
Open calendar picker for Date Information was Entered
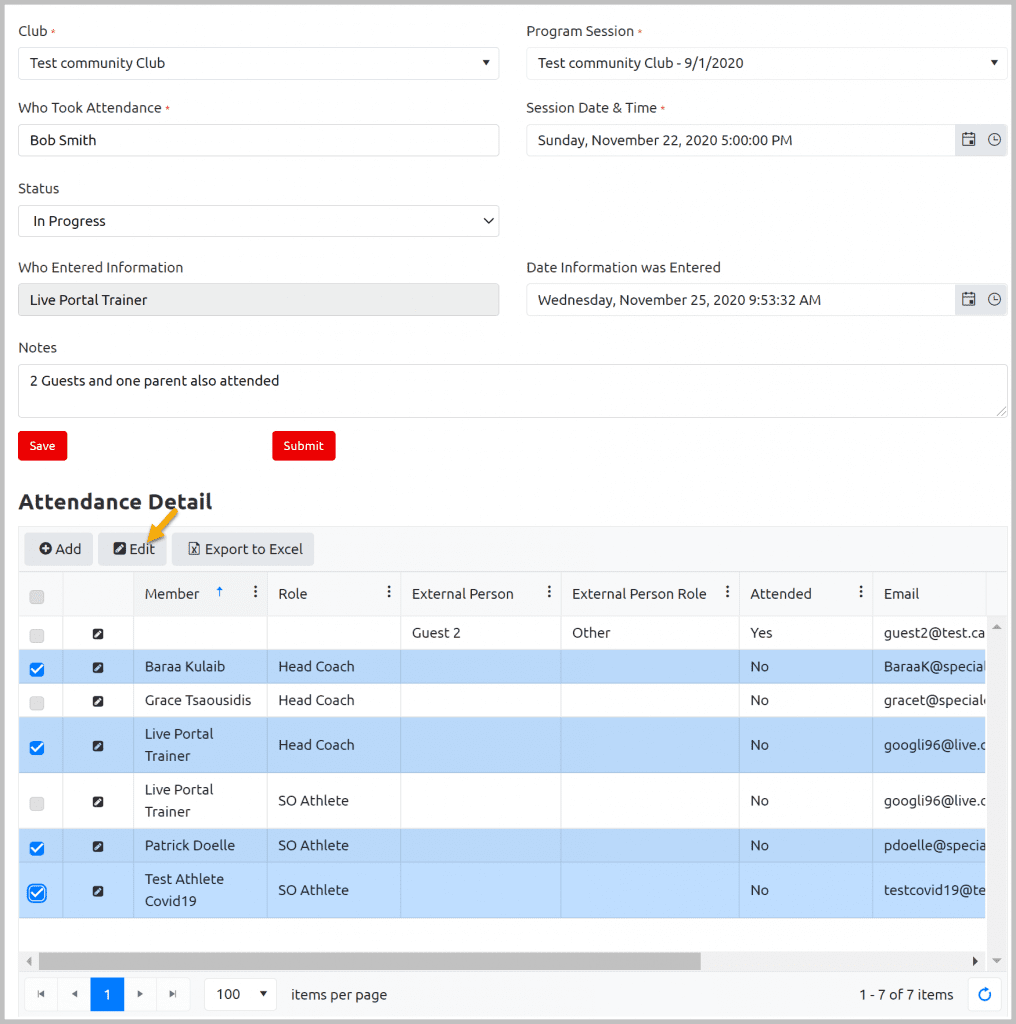pyautogui.click(x=968, y=299)
